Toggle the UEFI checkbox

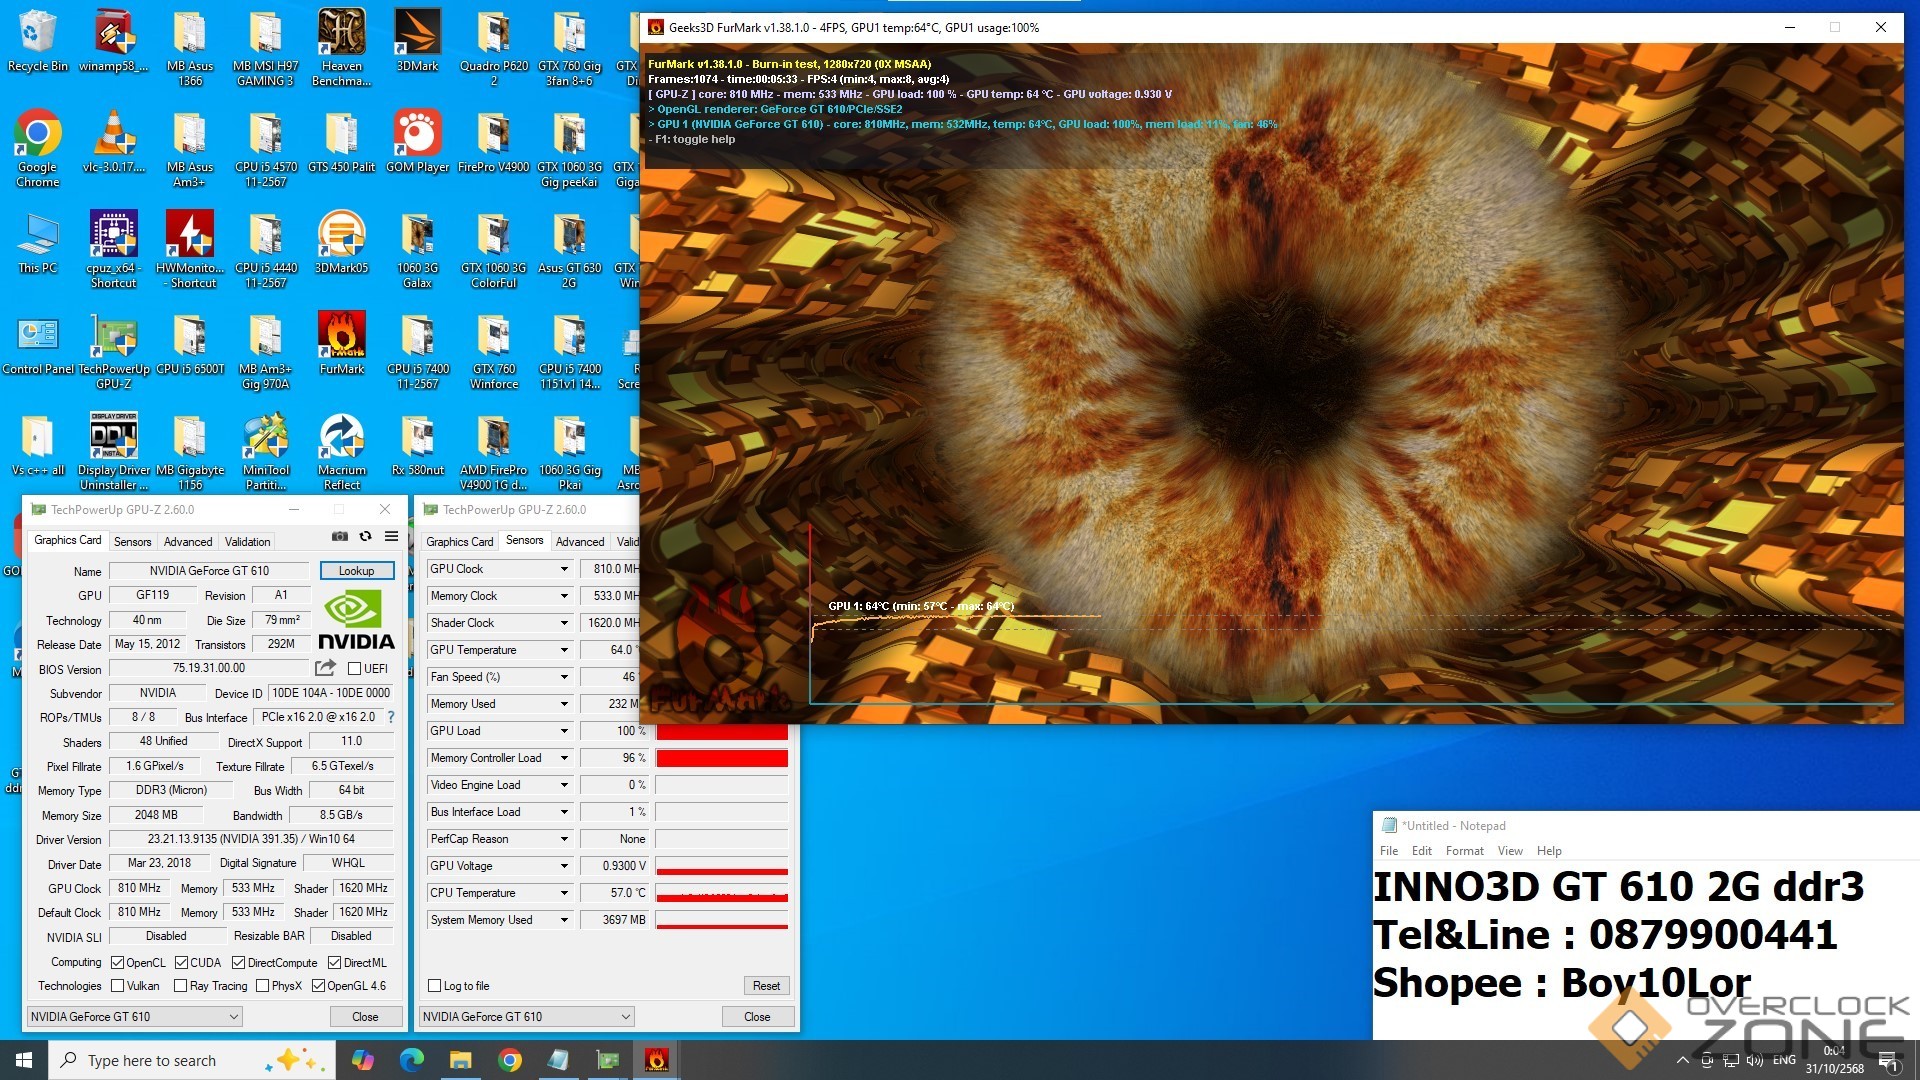[354, 669]
